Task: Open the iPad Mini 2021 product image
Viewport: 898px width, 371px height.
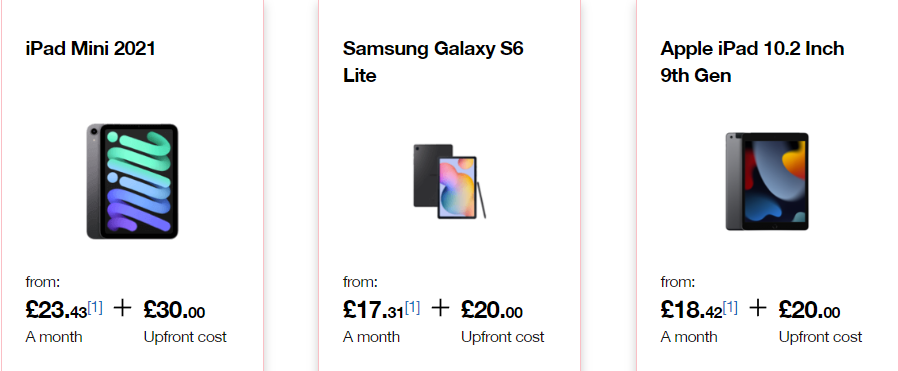Action: click(132, 181)
